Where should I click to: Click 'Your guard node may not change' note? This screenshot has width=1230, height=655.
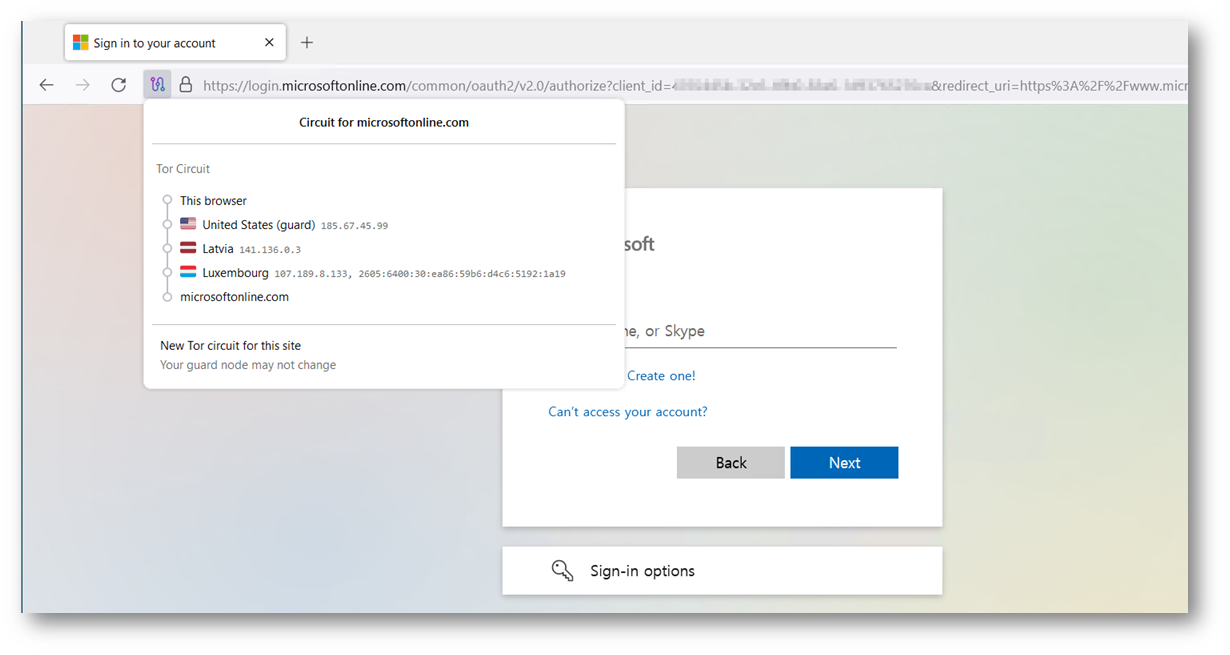[x=248, y=365]
